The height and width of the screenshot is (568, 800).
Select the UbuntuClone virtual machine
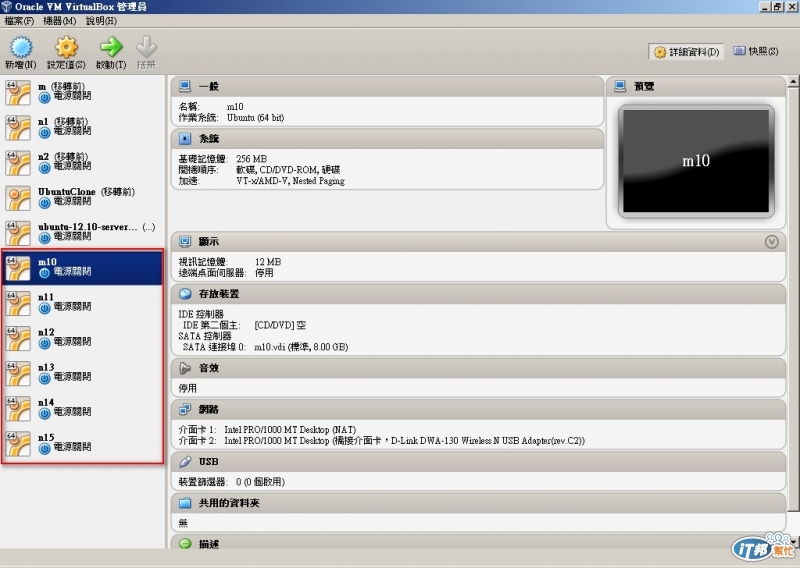click(83, 197)
